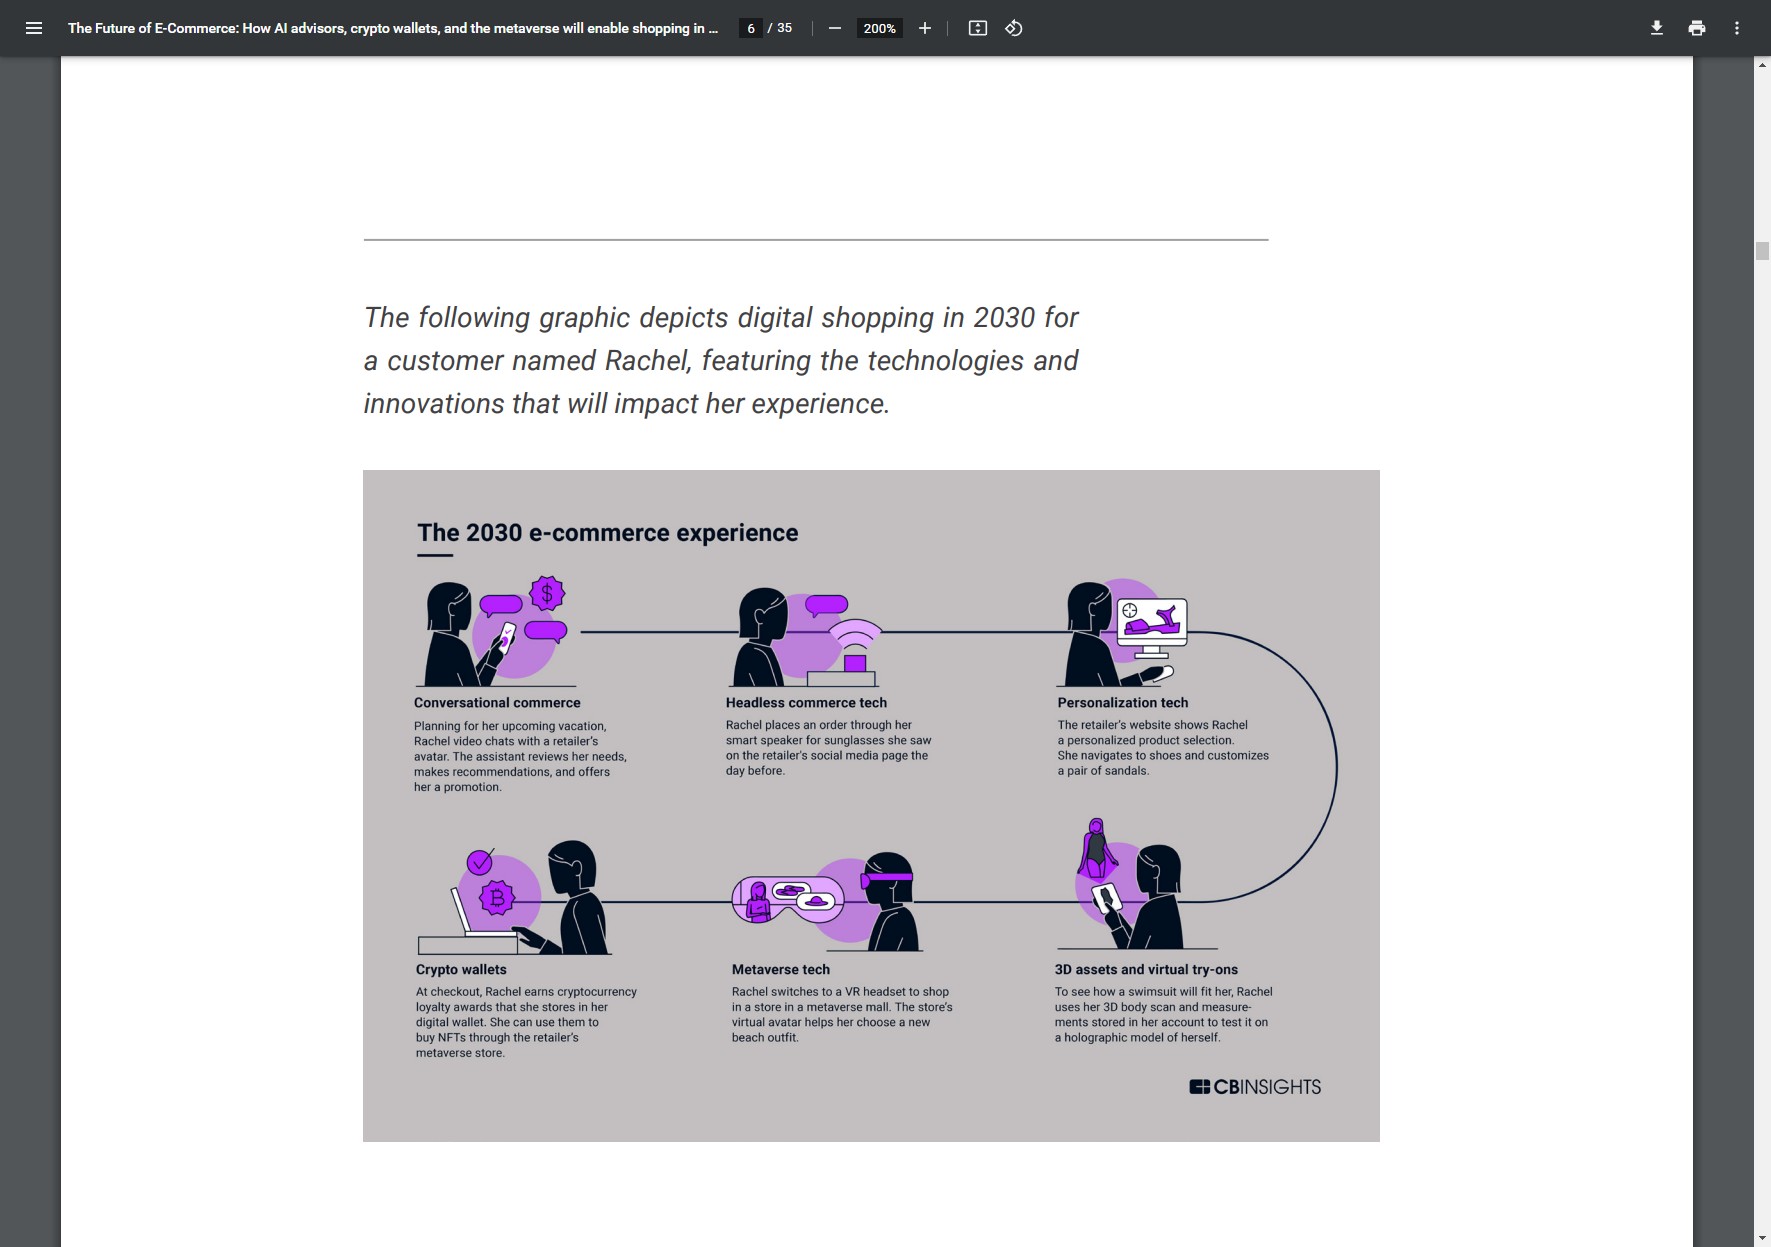Click the zoom out minus button
The height and width of the screenshot is (1247, 1771).
click(834, 28)
